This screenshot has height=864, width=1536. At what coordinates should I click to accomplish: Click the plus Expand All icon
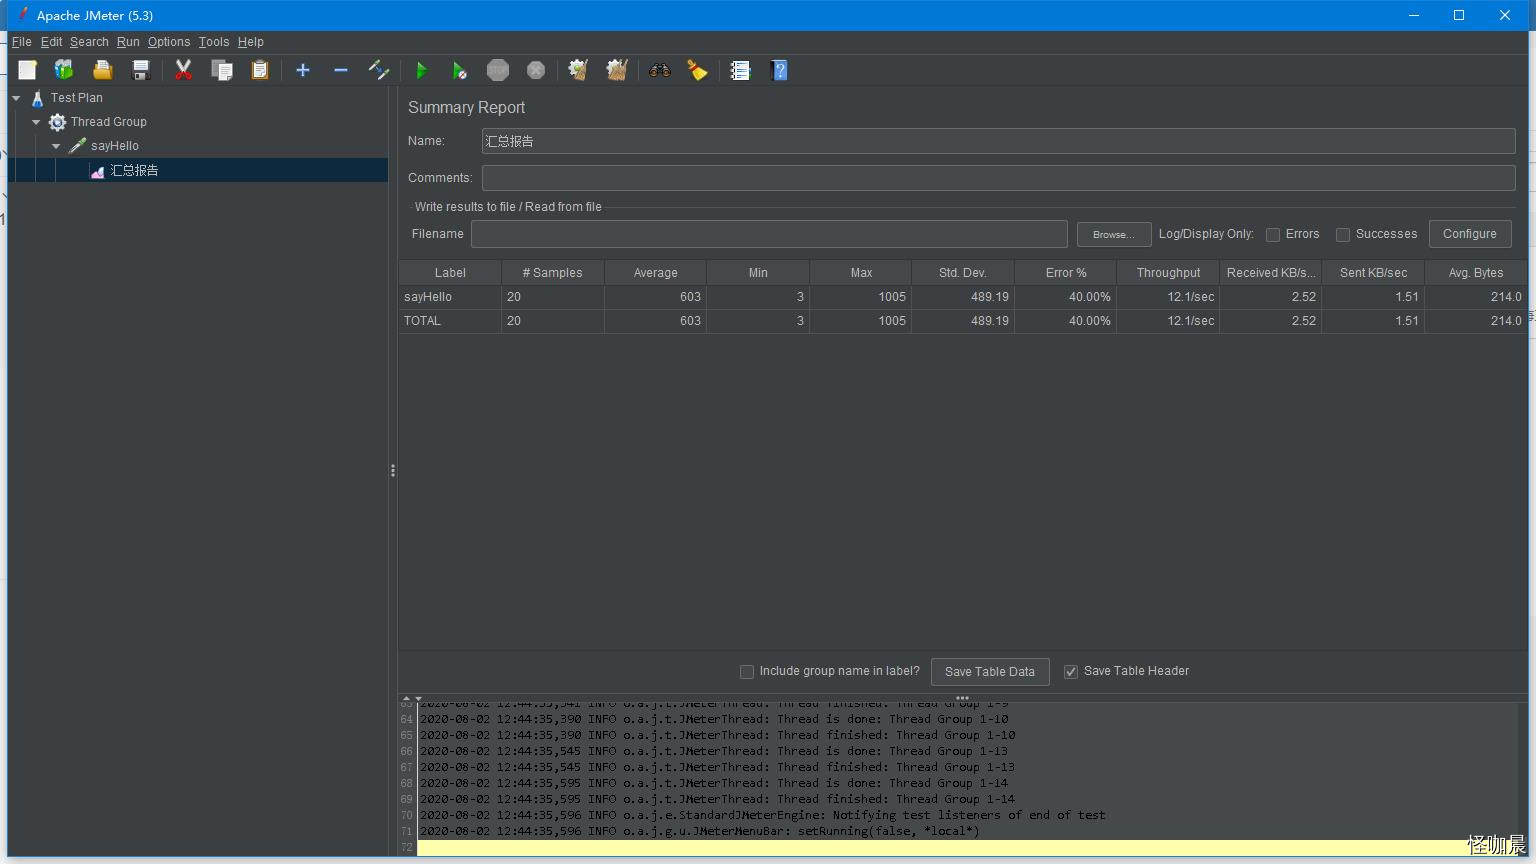pyautogui.click(x=303, y=70)
